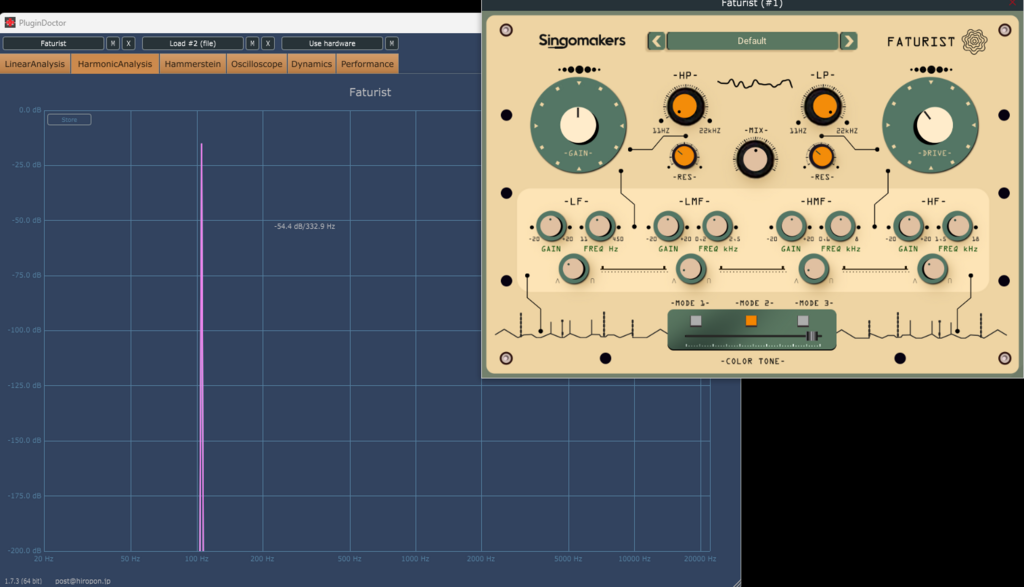The image size is (1024, 587).
Task: Click the LMF band shape knob
Action: pyautogui.click(x=691, y=269)
